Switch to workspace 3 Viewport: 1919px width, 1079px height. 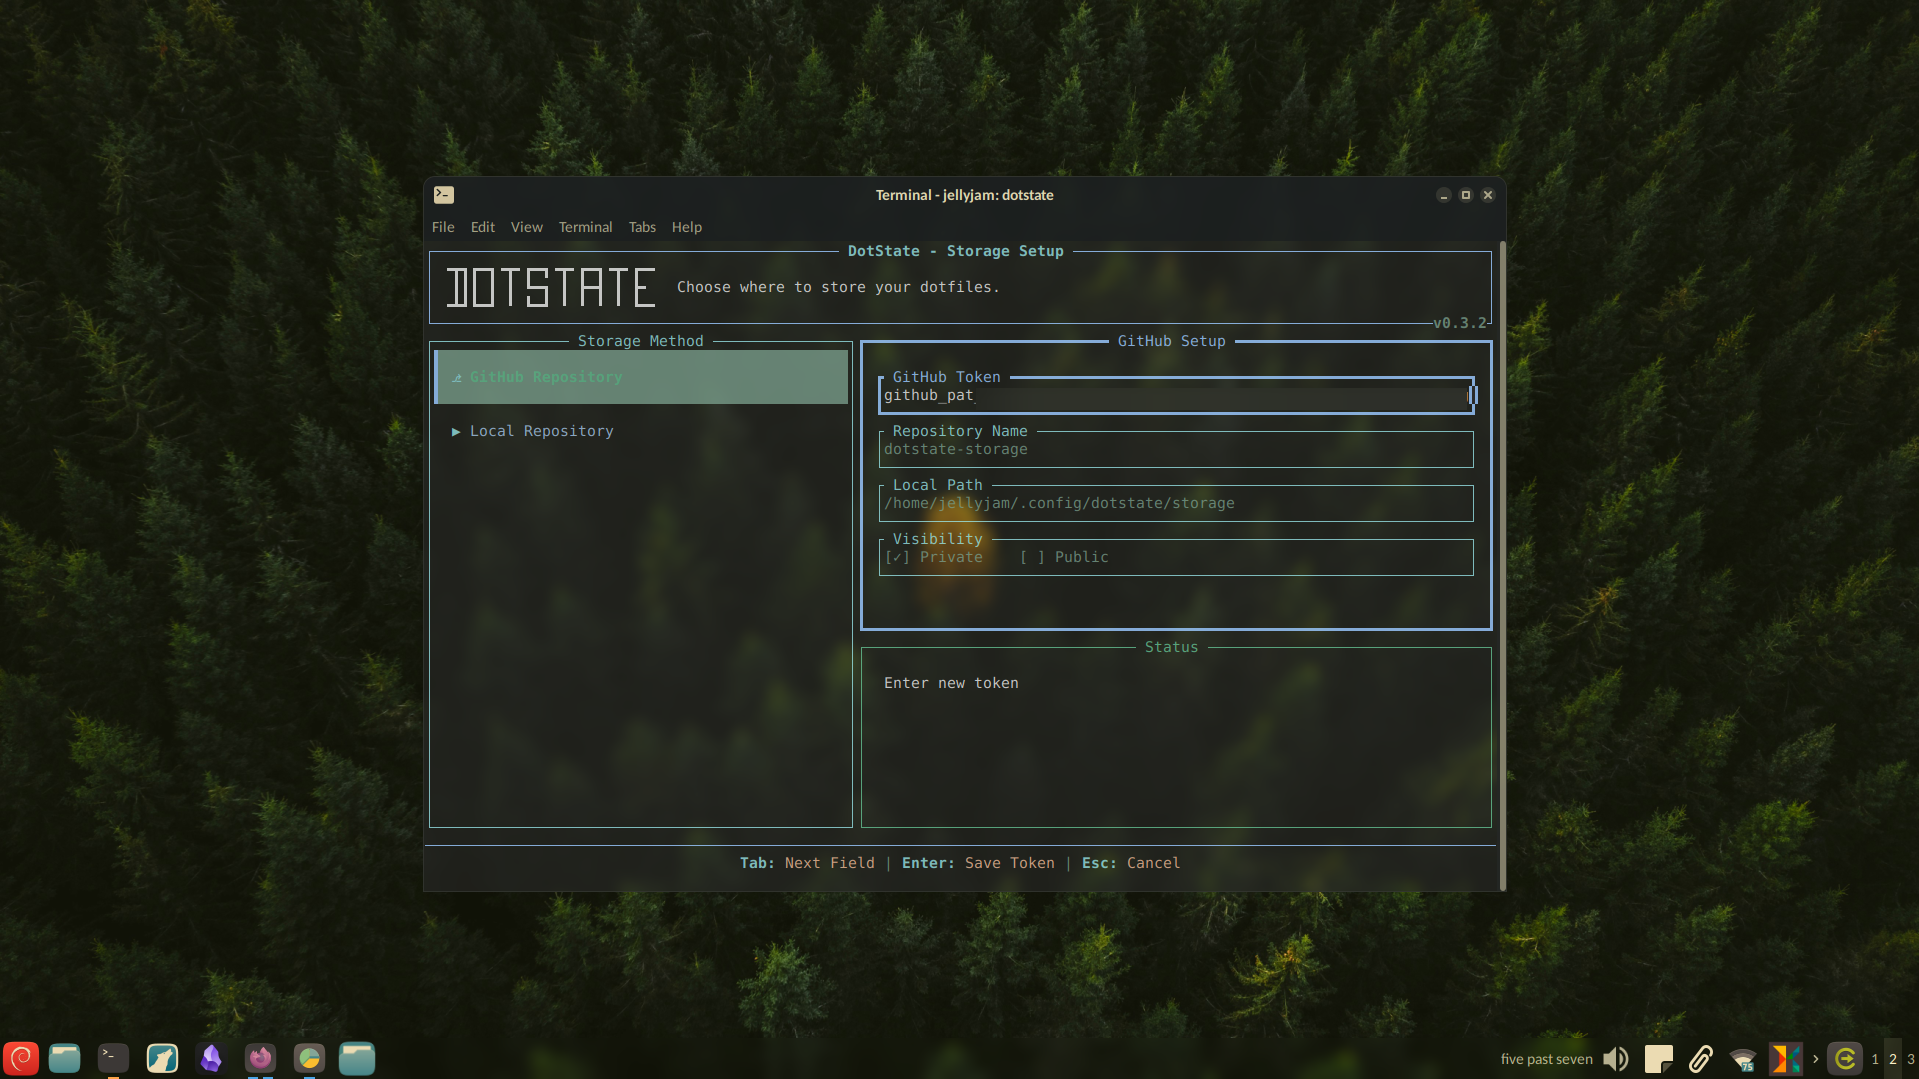pos(1910,1059)
